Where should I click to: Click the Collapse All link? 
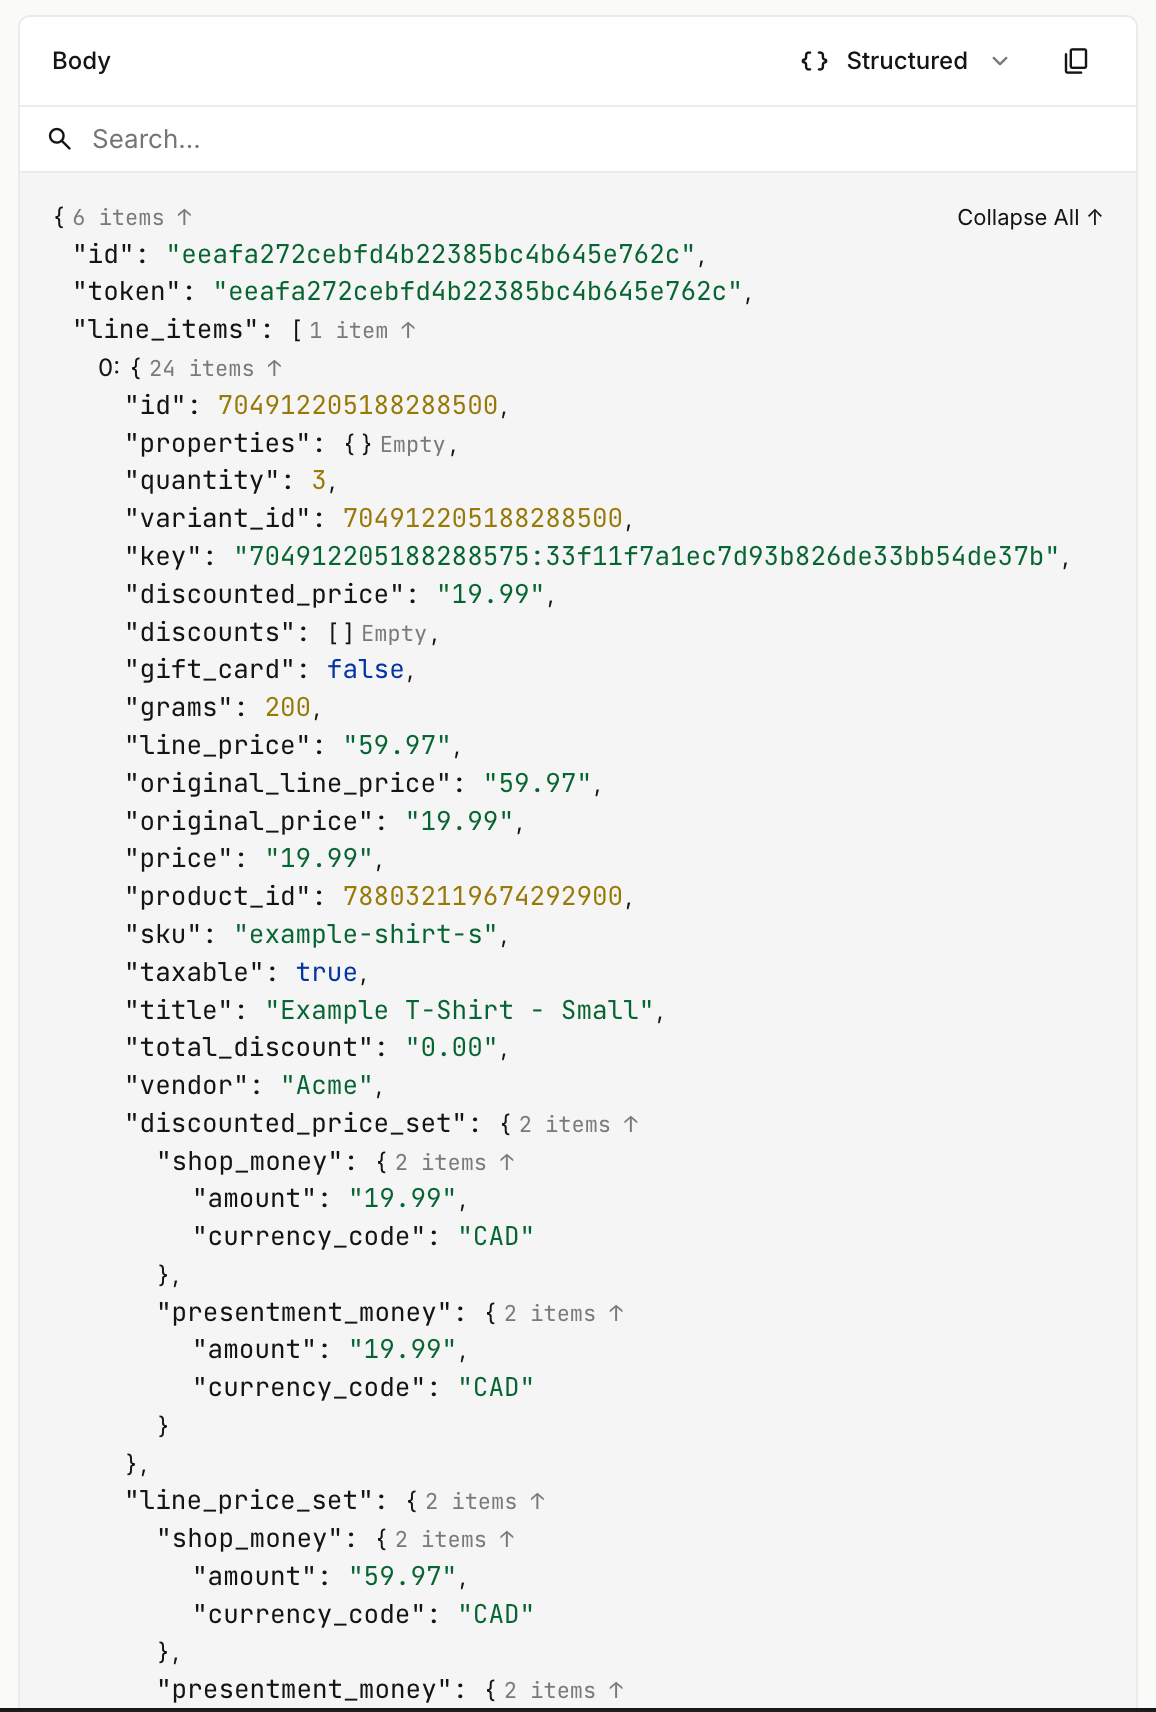click(x=1028, y=217)
